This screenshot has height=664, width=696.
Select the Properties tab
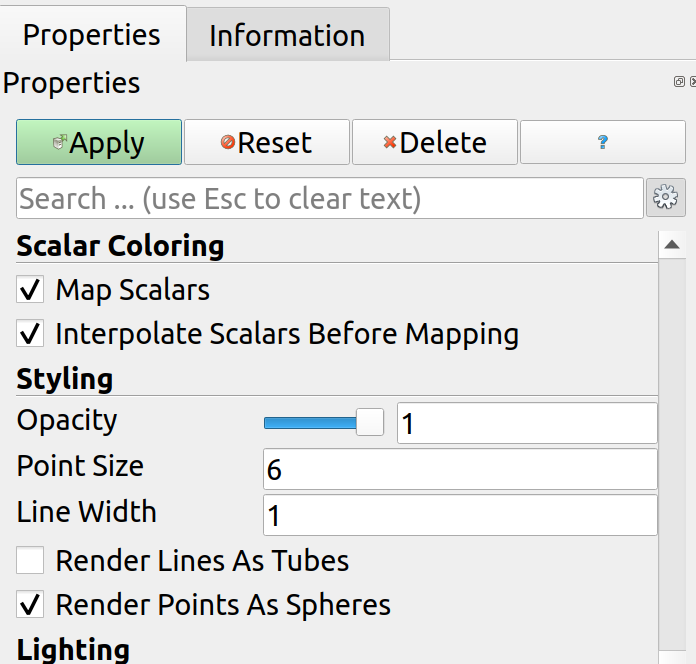click(x=92, y=34)
